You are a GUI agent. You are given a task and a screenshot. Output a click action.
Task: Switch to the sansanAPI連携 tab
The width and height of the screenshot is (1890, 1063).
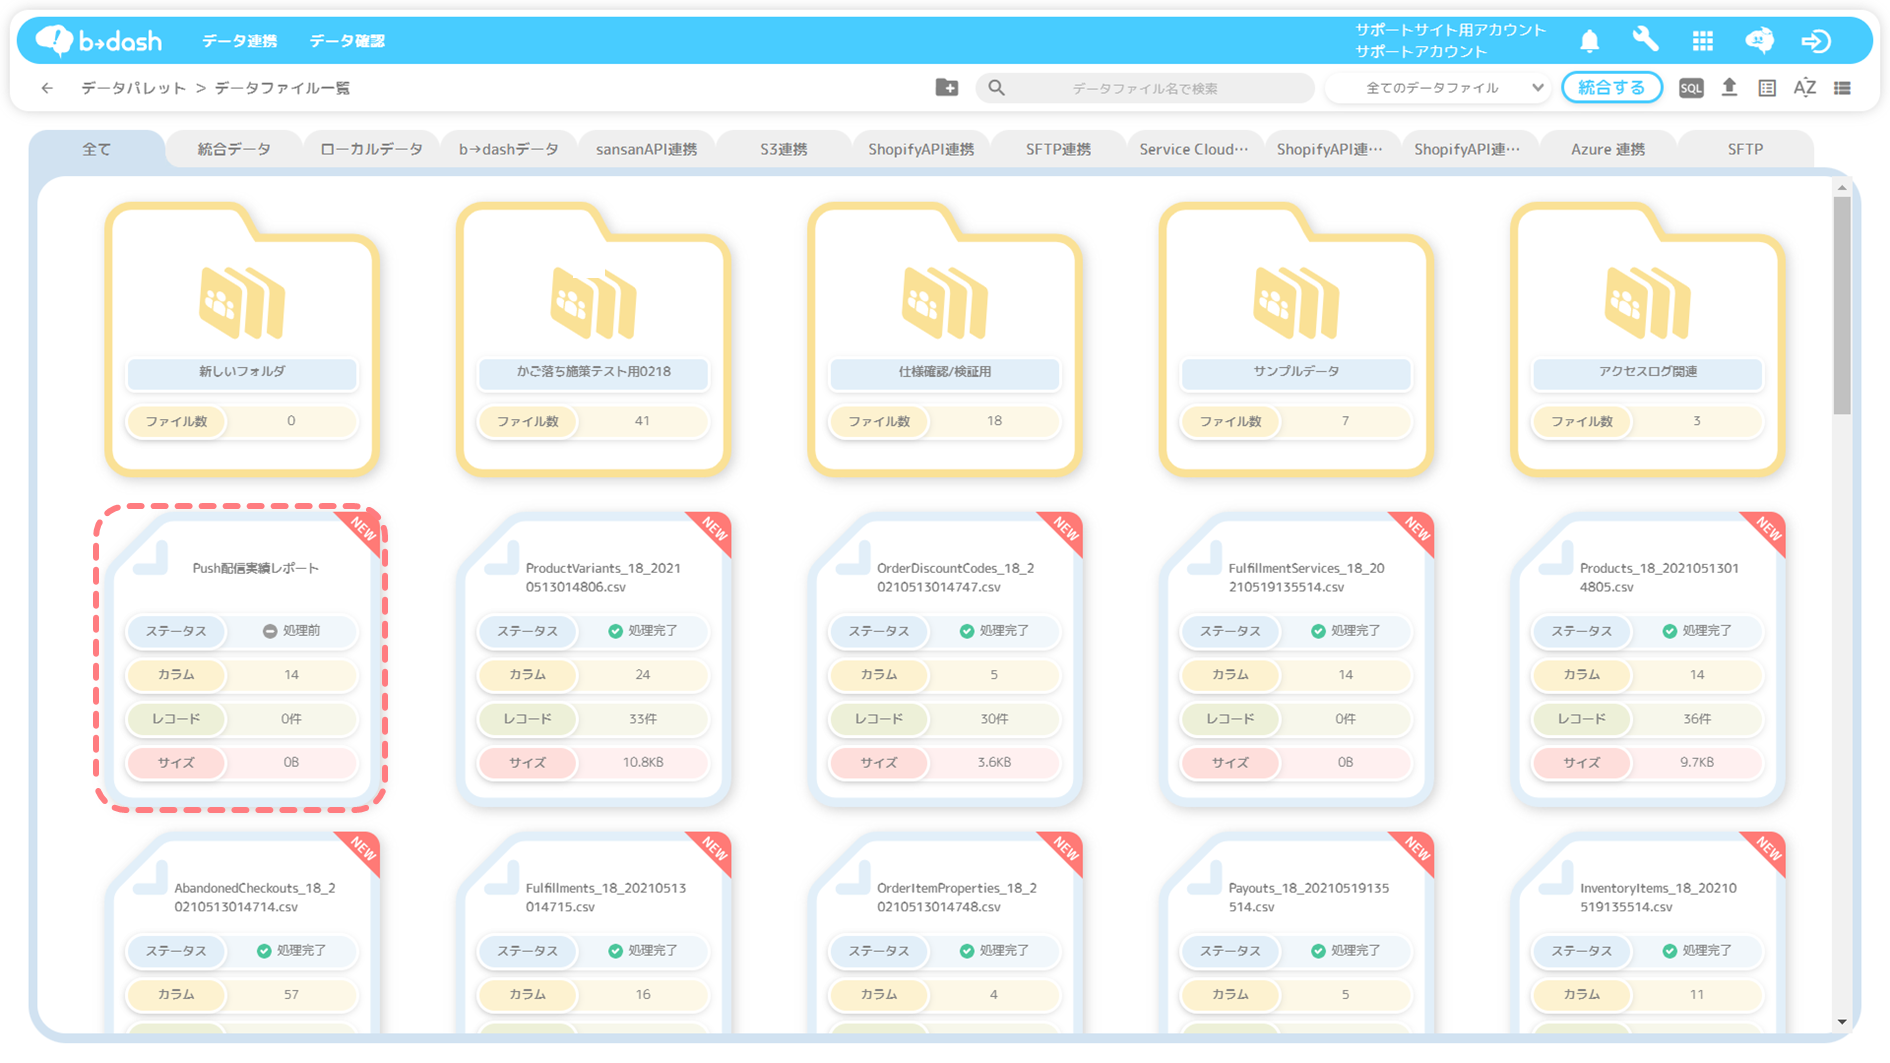click(646, 149)
